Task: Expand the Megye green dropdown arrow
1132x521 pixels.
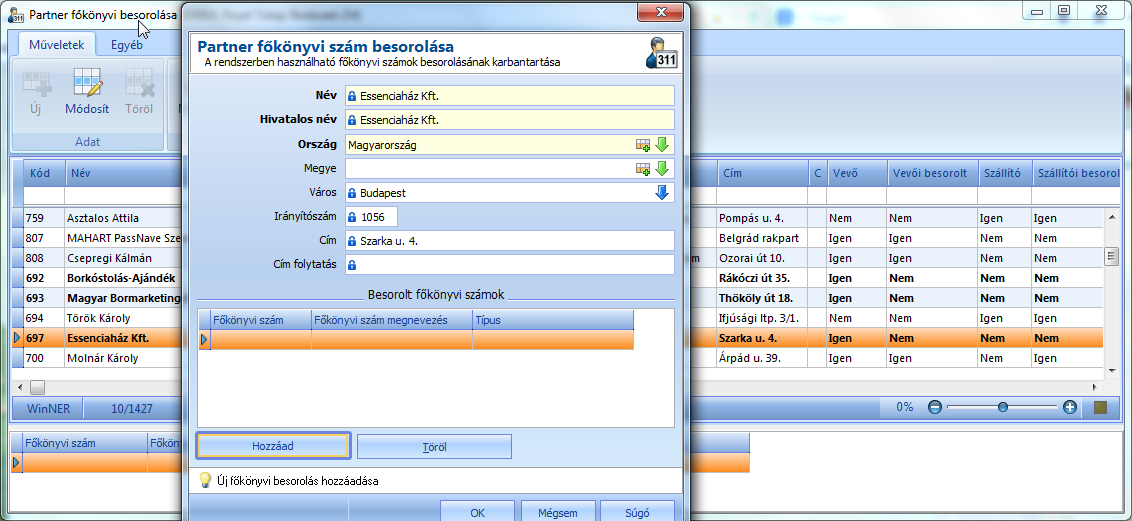Action: [x=662, y=169]
